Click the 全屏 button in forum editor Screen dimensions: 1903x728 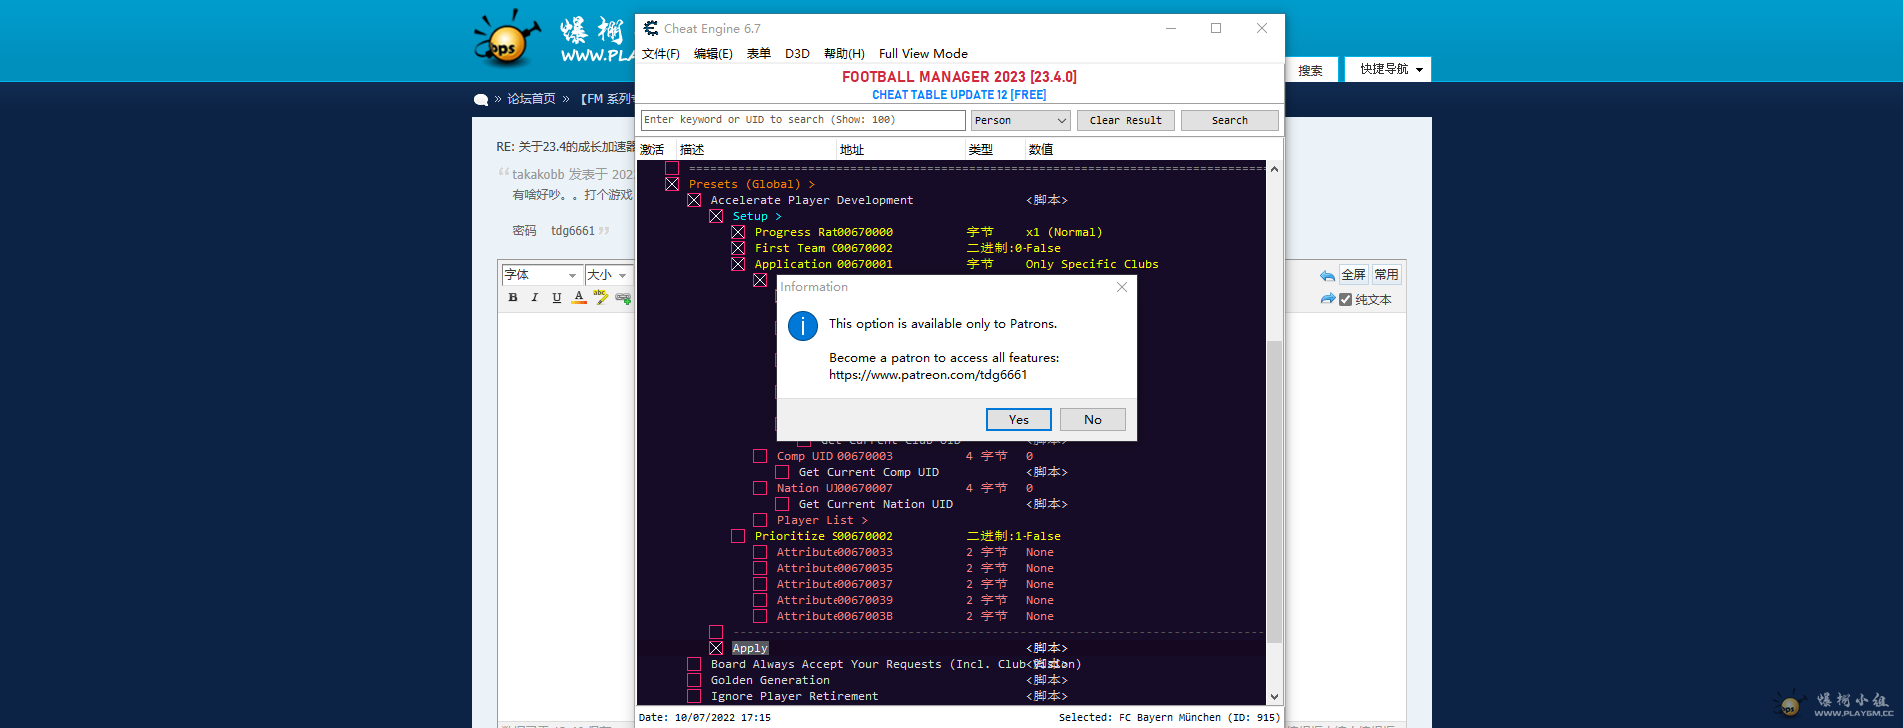[1353, 275]
